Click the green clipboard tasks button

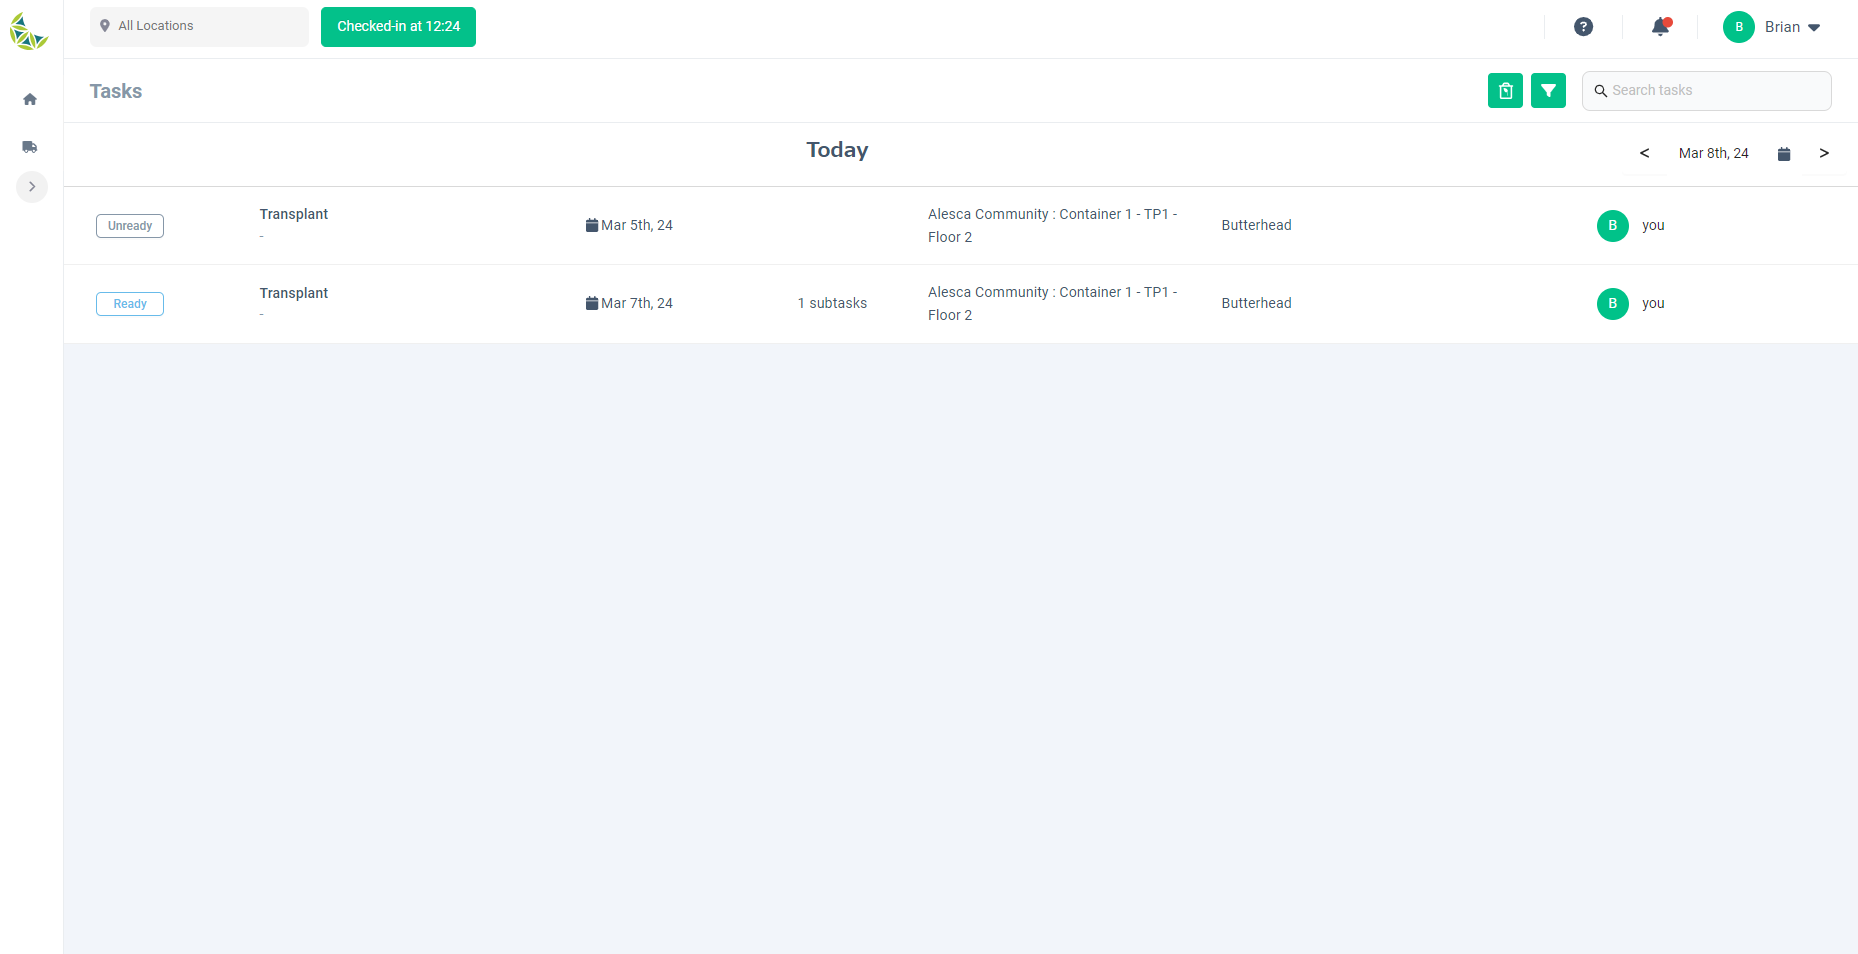click(1505, 91)
